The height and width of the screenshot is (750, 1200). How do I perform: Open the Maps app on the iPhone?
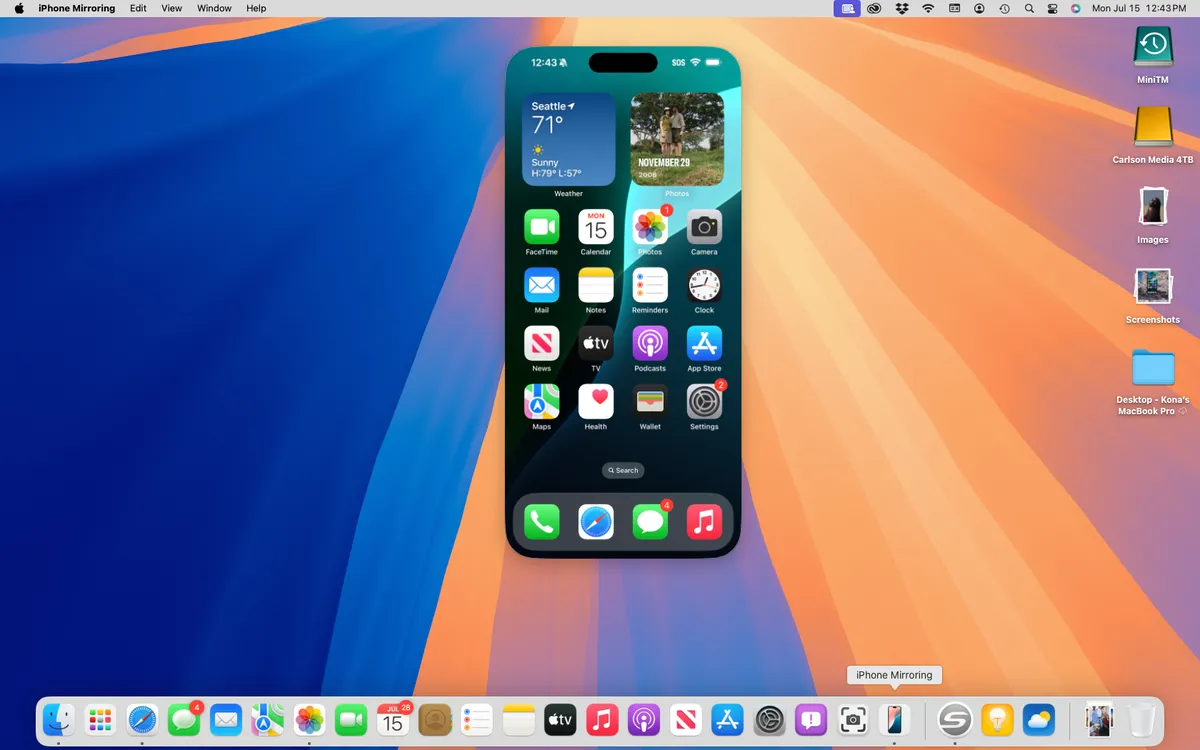click(542, 401)
